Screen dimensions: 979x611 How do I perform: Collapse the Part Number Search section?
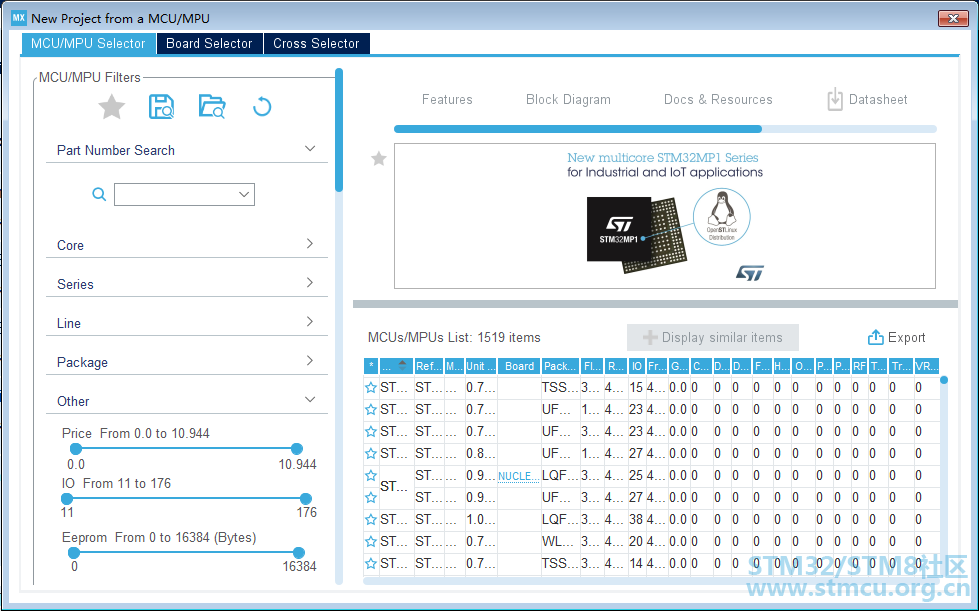(x=310, y=149)
